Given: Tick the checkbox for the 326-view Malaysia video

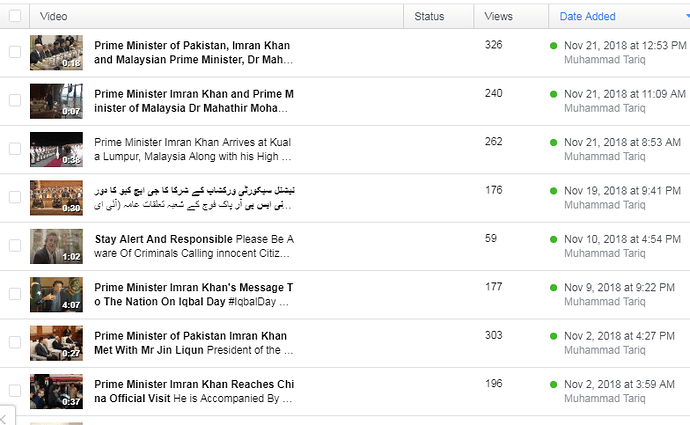Looking at the screenshot, I should pos(15,52).
